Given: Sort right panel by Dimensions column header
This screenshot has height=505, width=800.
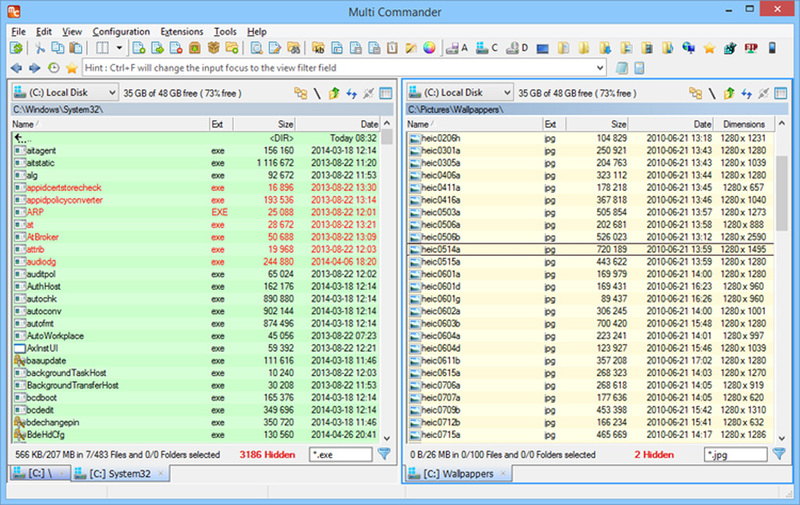Looking at the screenshot, I should click(744, 124).
